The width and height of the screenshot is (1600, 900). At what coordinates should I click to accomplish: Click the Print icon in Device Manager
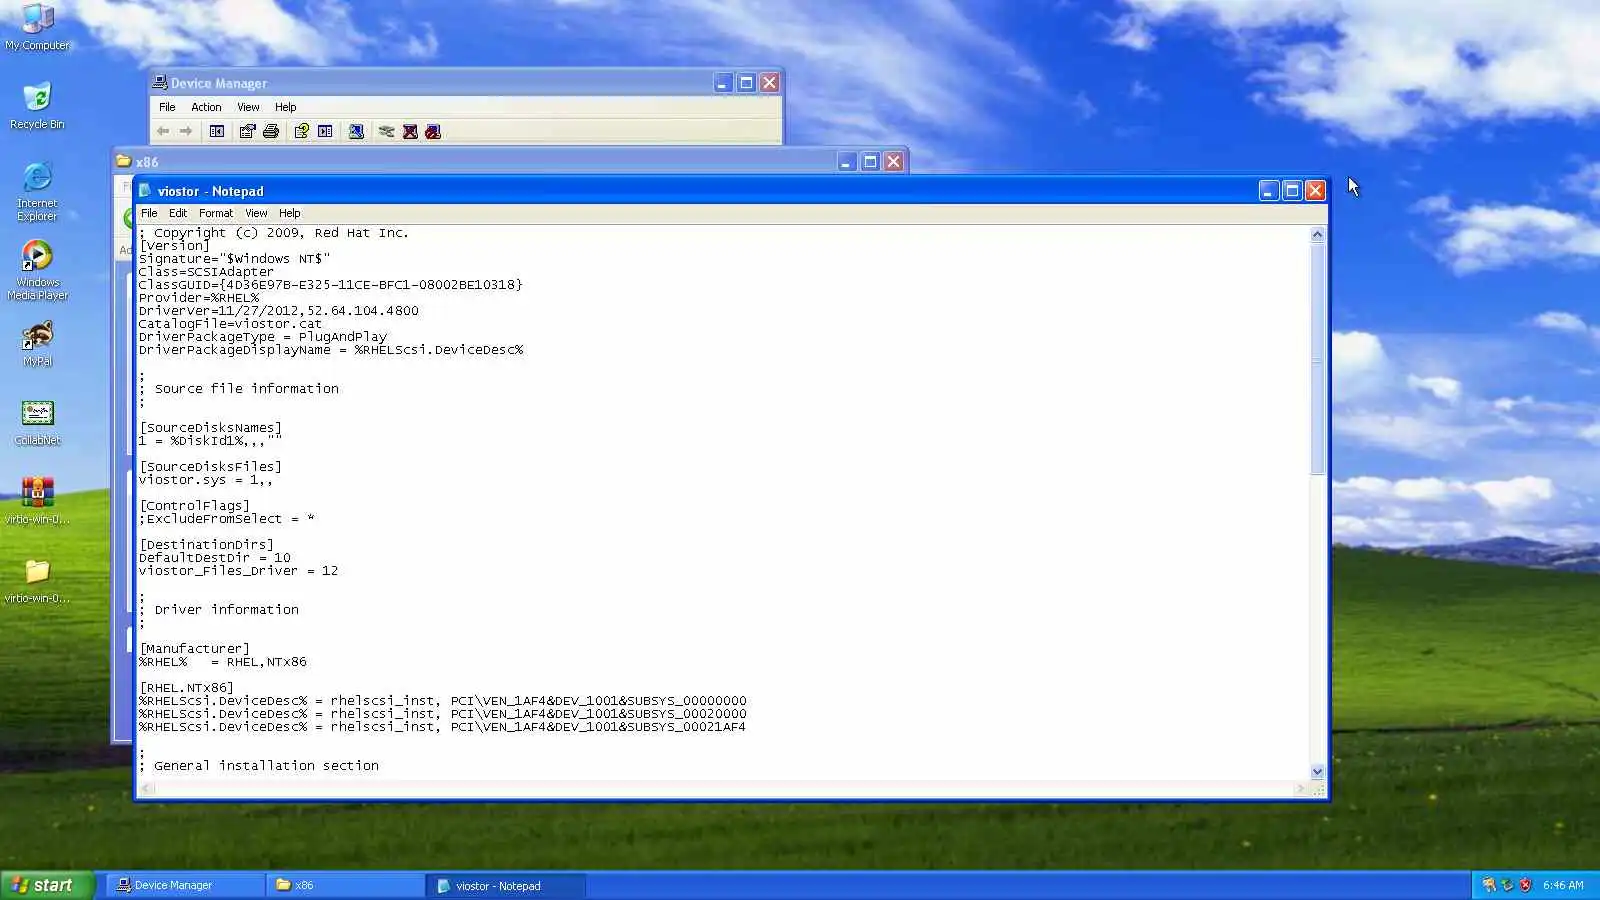(271, 131)
